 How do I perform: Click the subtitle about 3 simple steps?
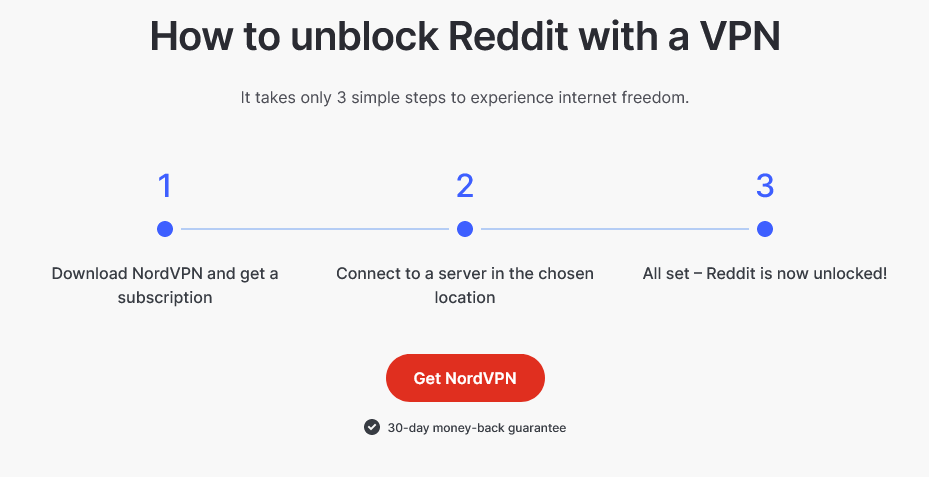point(465,97)
